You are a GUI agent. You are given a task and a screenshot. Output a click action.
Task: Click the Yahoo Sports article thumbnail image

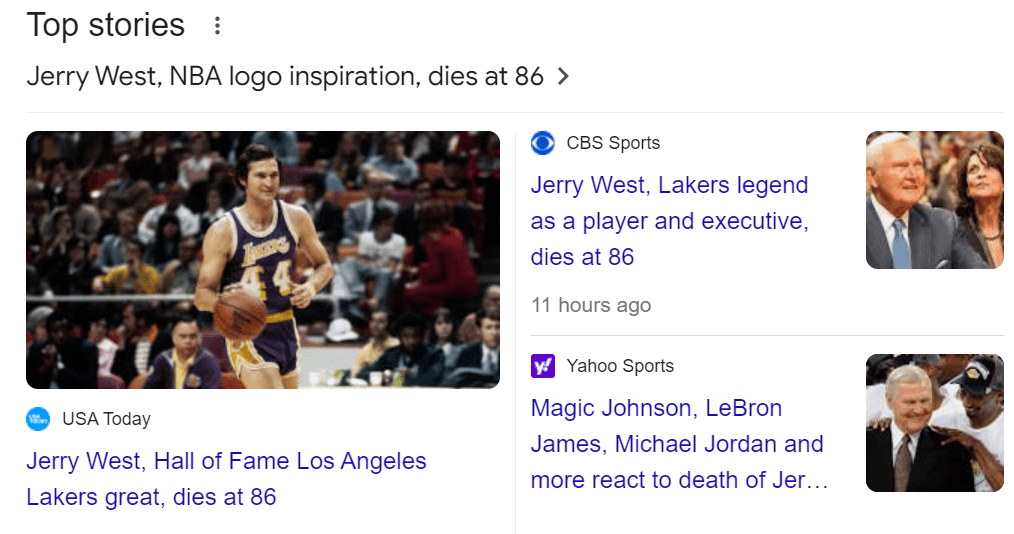coord(934,423)
